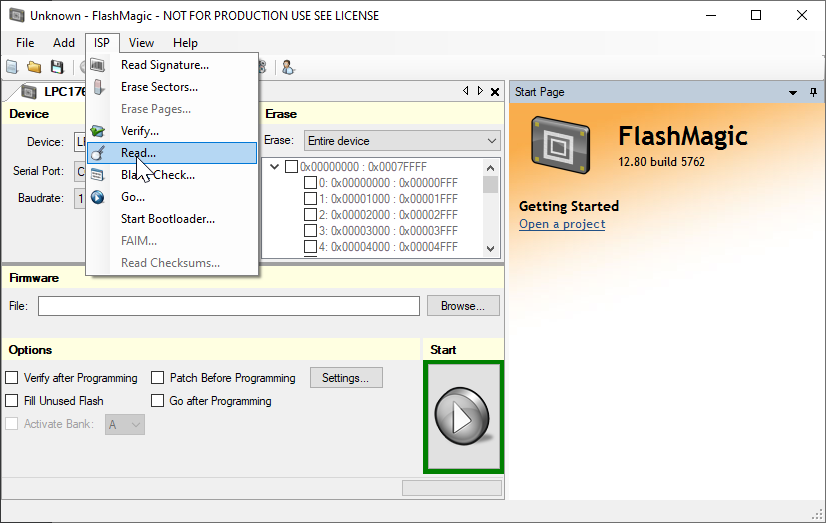Enable Verify after Programming

12,378
